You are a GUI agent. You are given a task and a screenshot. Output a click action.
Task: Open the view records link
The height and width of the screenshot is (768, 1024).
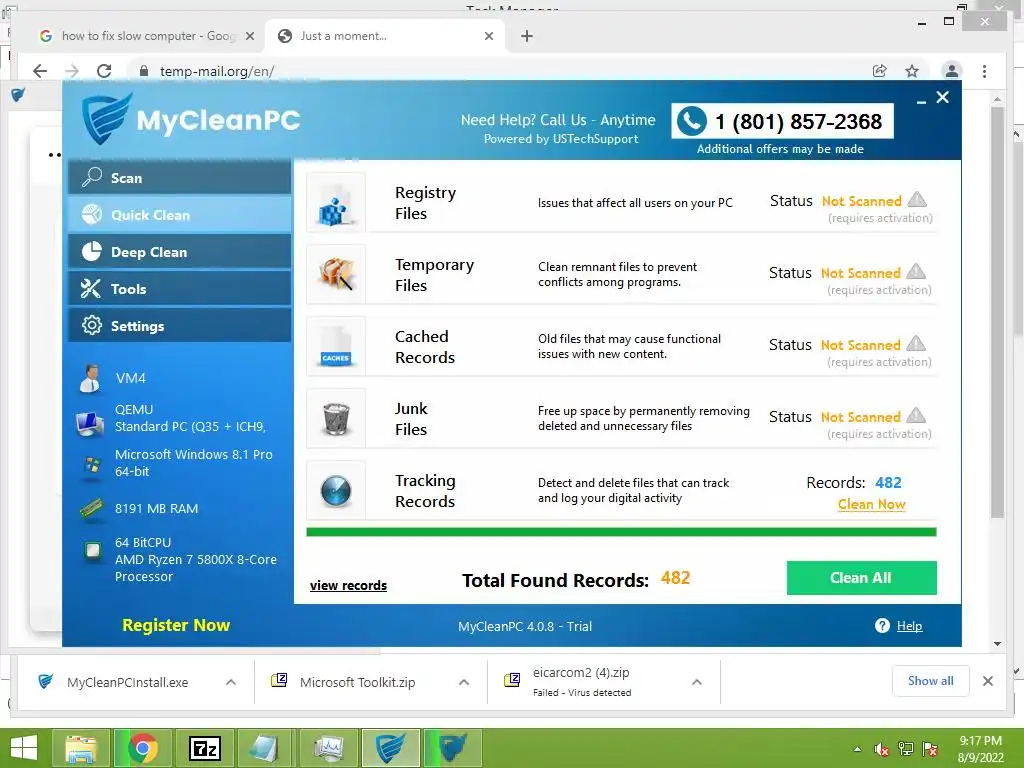click(348, 585)
